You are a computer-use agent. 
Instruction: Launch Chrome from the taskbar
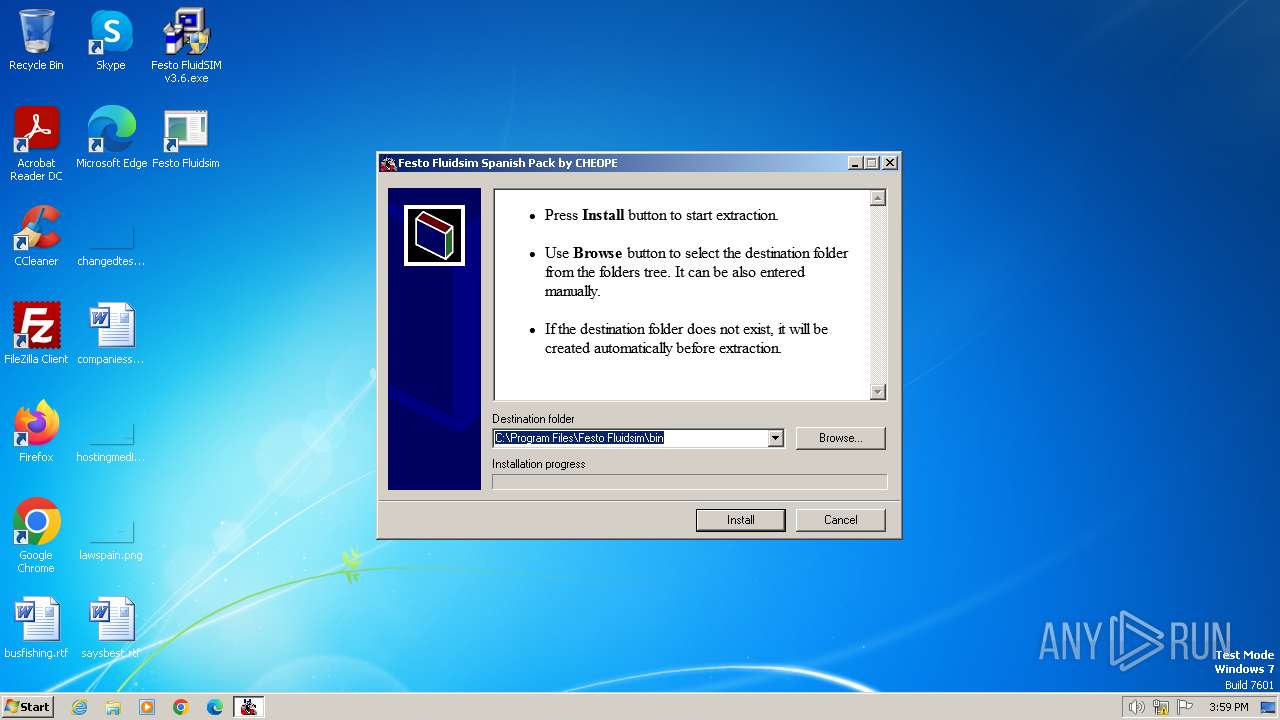181,707
